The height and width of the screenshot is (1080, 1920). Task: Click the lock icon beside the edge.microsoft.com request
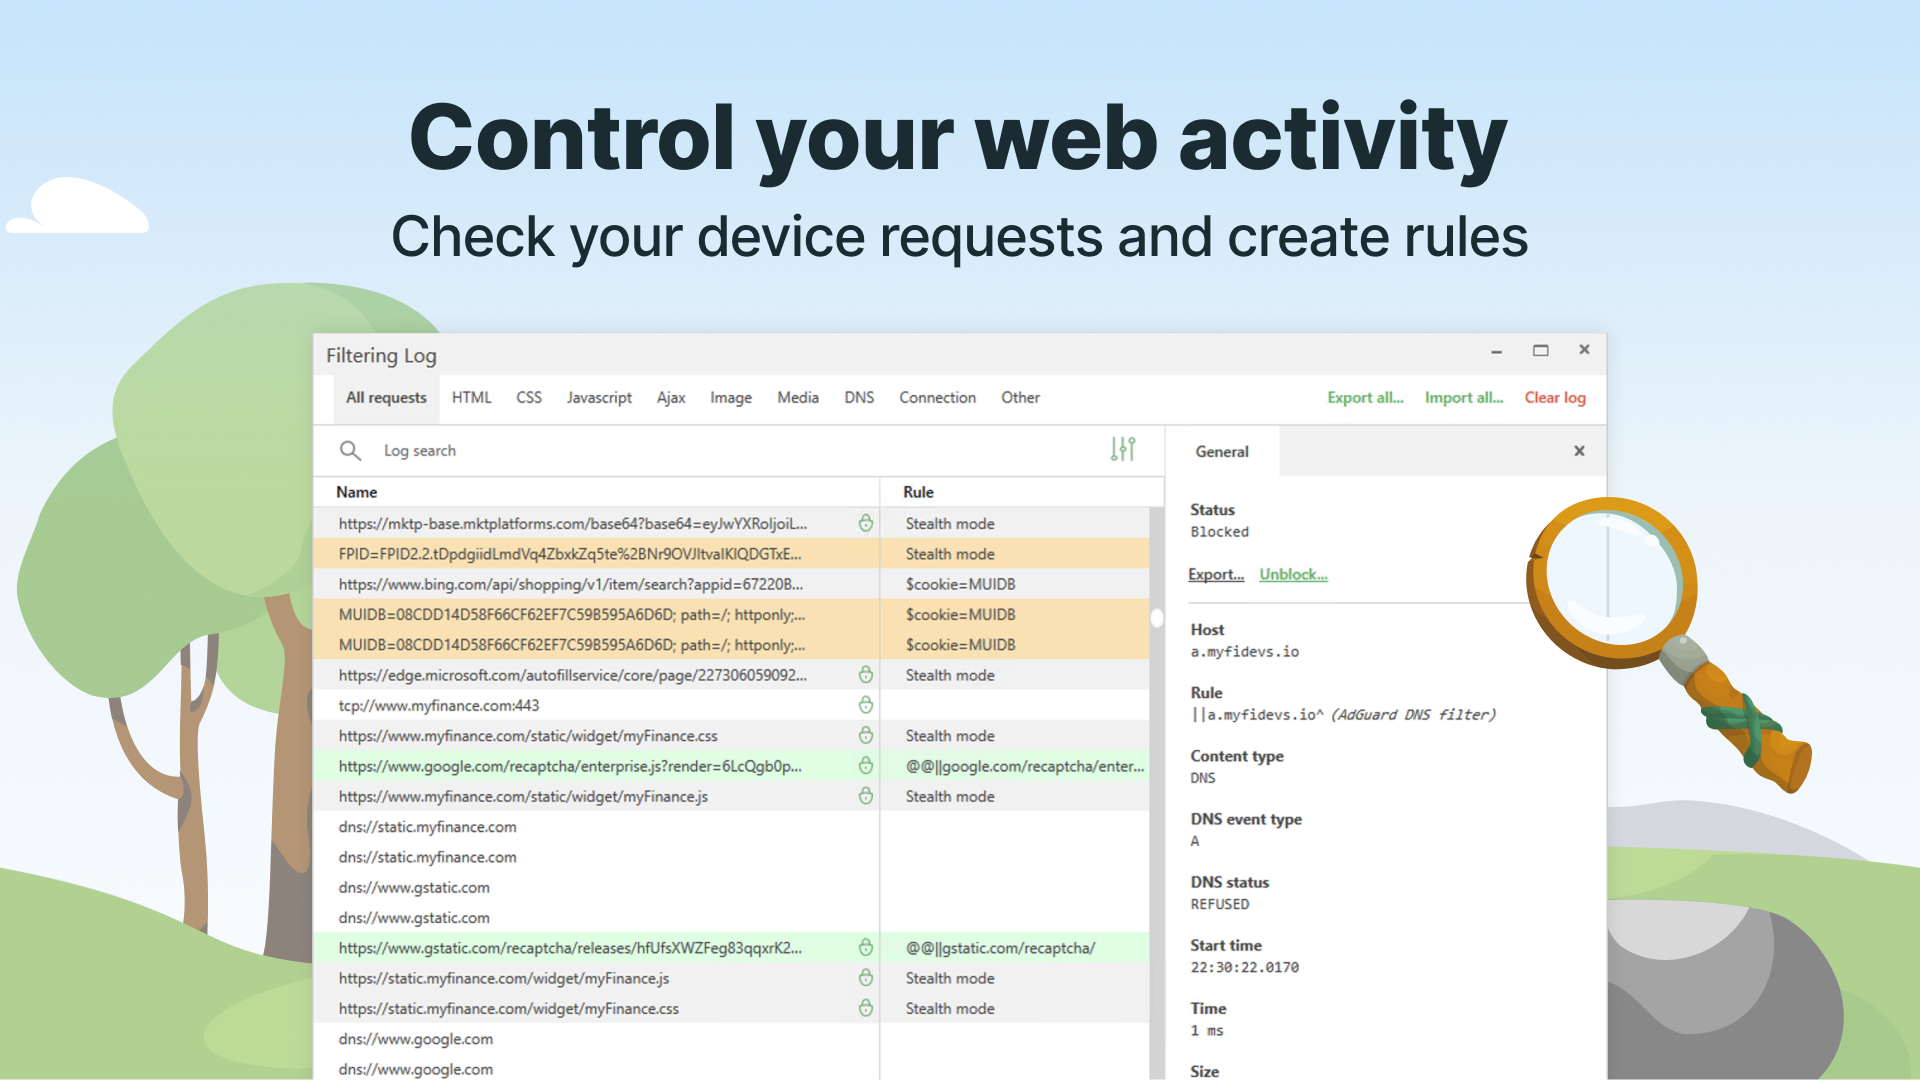tap(866, 675)
